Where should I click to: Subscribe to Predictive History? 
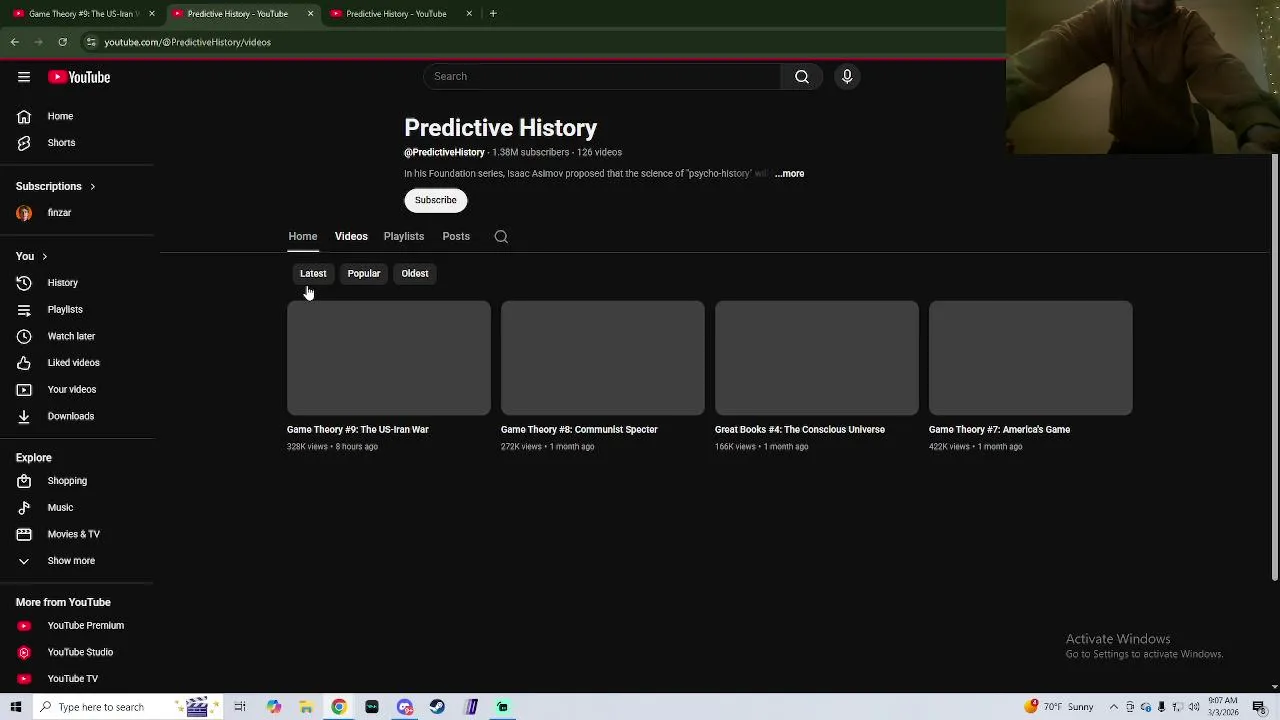coord(436,200)
